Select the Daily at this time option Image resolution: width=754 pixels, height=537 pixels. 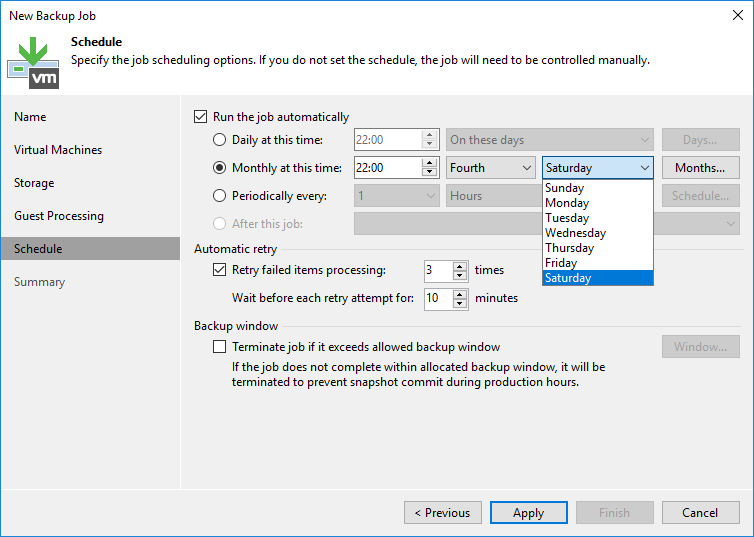click(x=220, y=140)
